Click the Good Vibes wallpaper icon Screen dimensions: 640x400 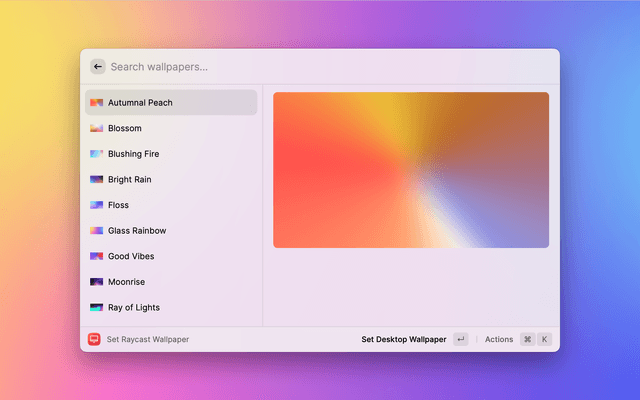(96, 256)
